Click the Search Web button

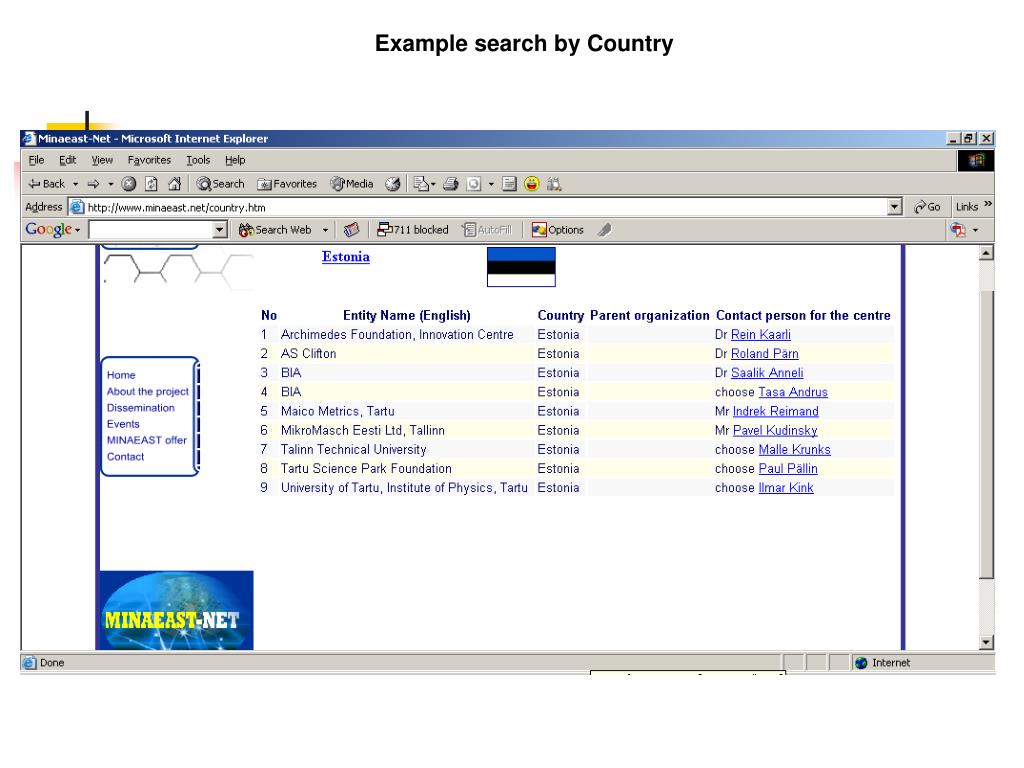274,230
